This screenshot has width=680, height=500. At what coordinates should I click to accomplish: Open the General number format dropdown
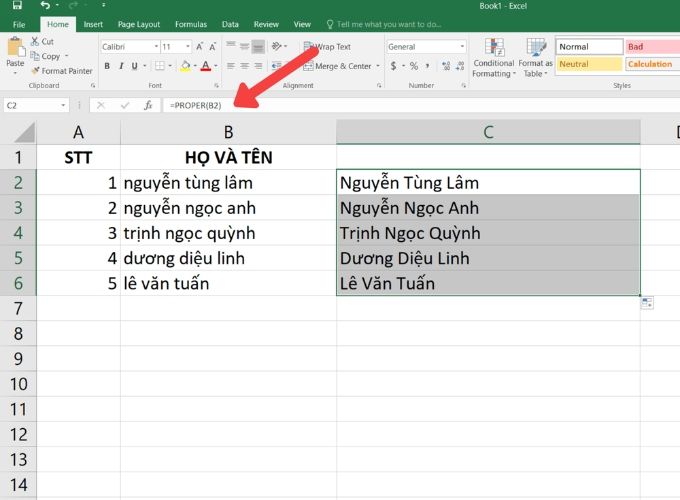pyautogui.click(x=461, y=47)
